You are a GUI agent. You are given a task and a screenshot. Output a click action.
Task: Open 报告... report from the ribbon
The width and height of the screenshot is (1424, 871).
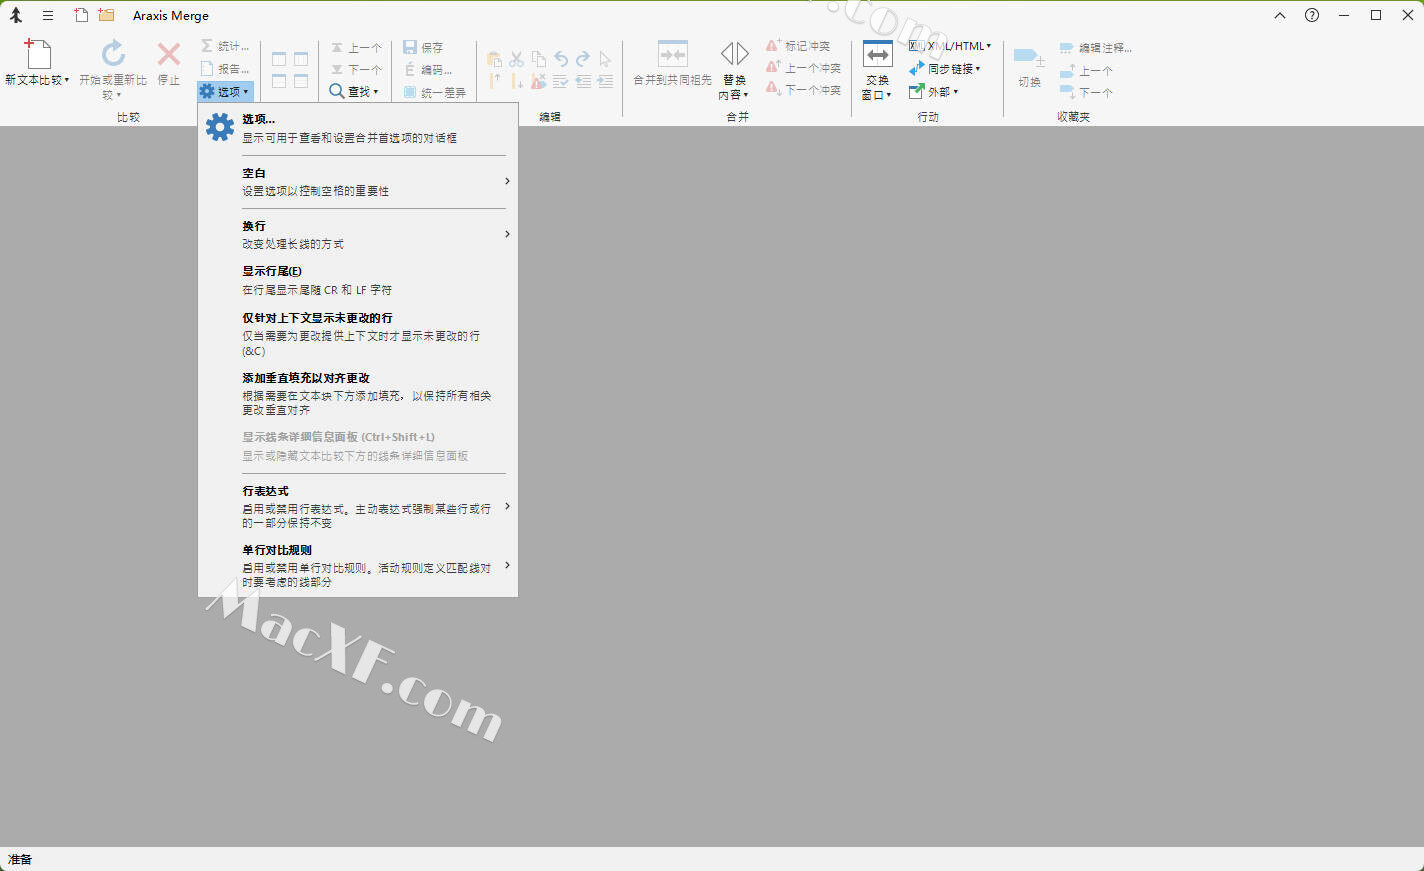[224, 68]
